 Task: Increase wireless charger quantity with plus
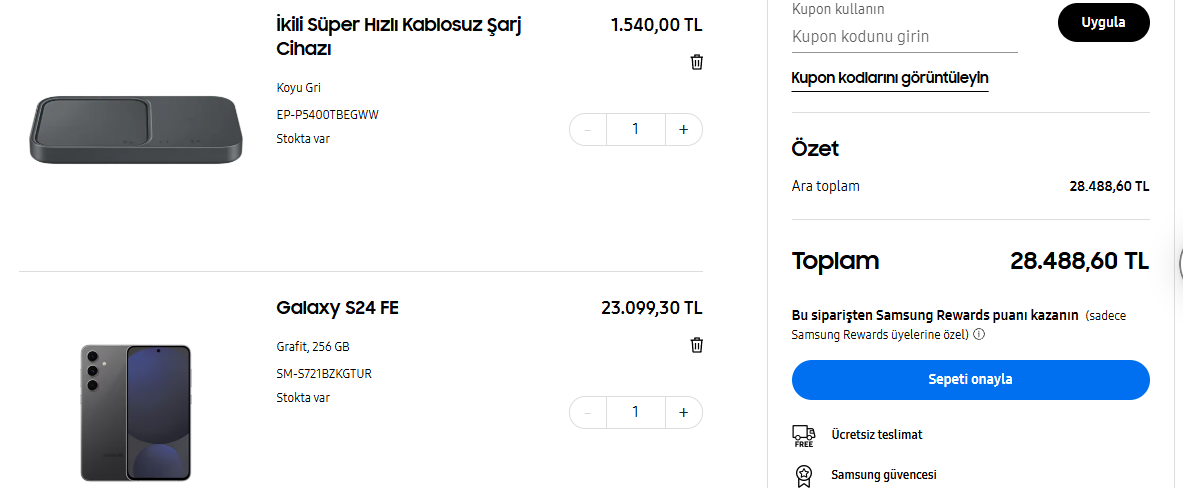(x=683, y=129)
